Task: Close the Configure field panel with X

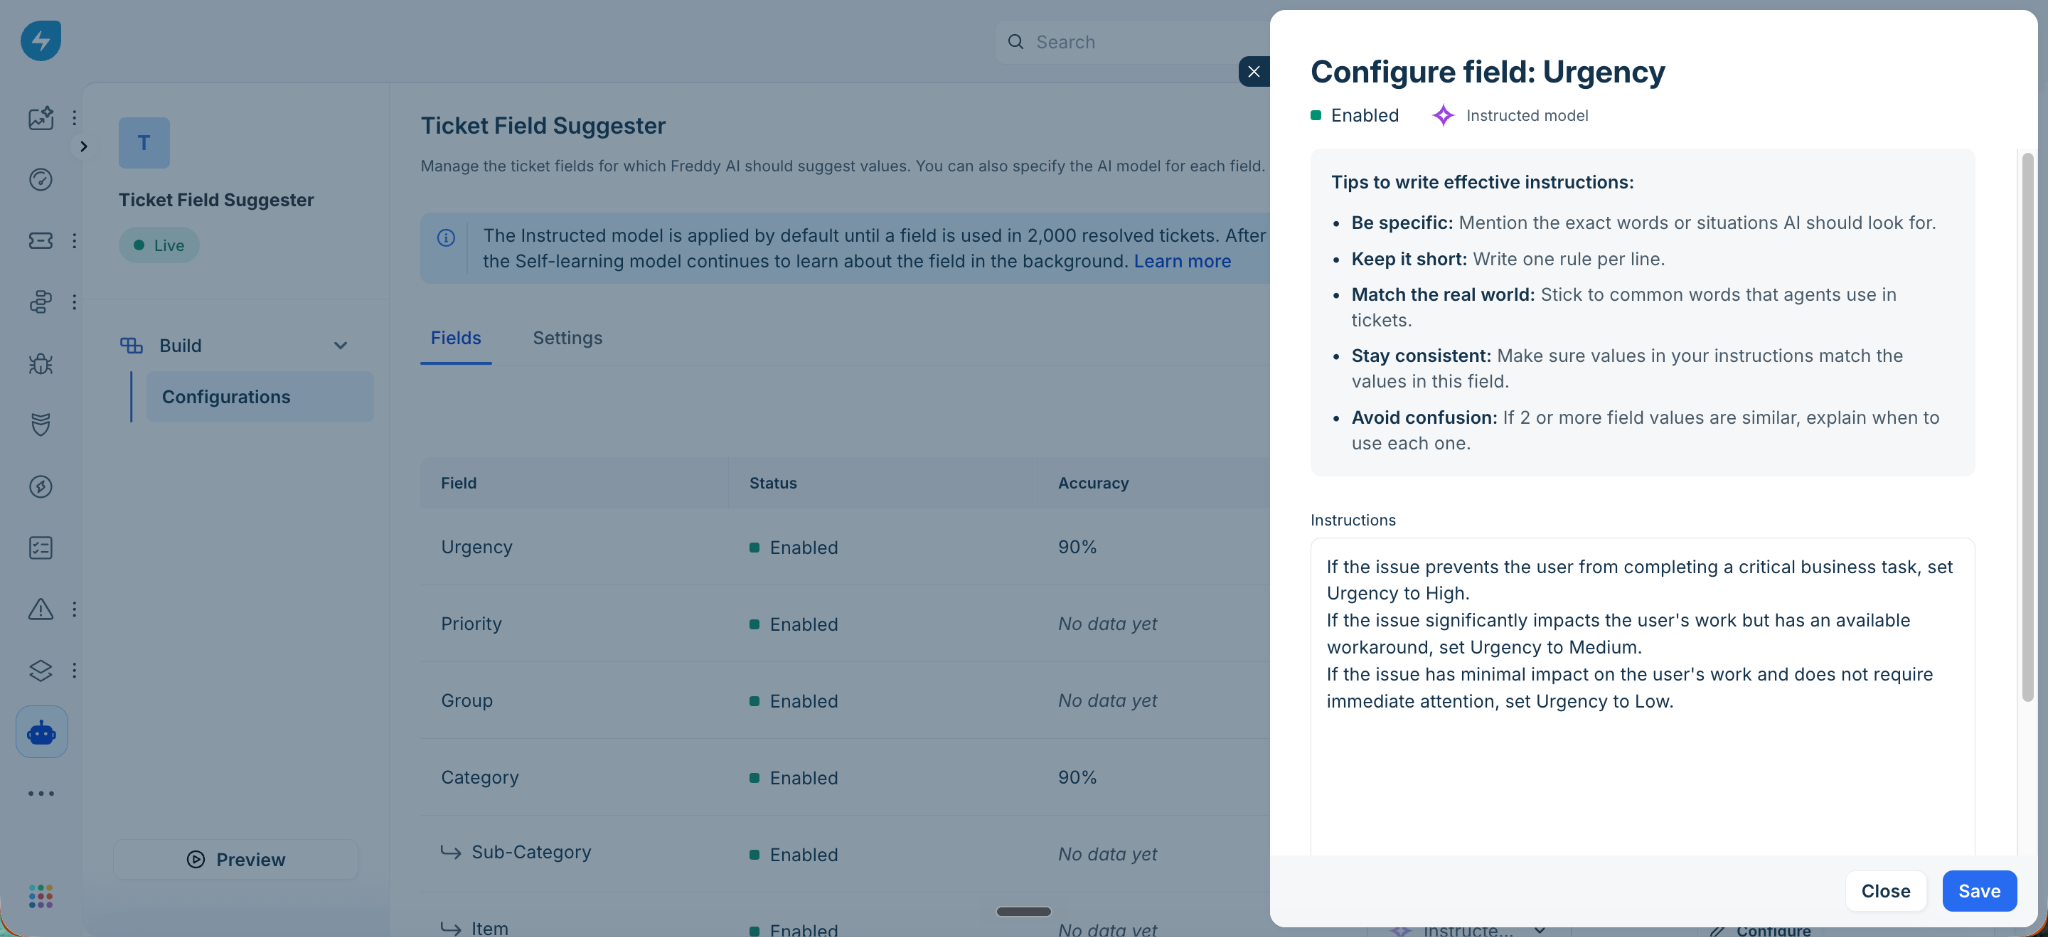Action: click(x=1254, y=72)
